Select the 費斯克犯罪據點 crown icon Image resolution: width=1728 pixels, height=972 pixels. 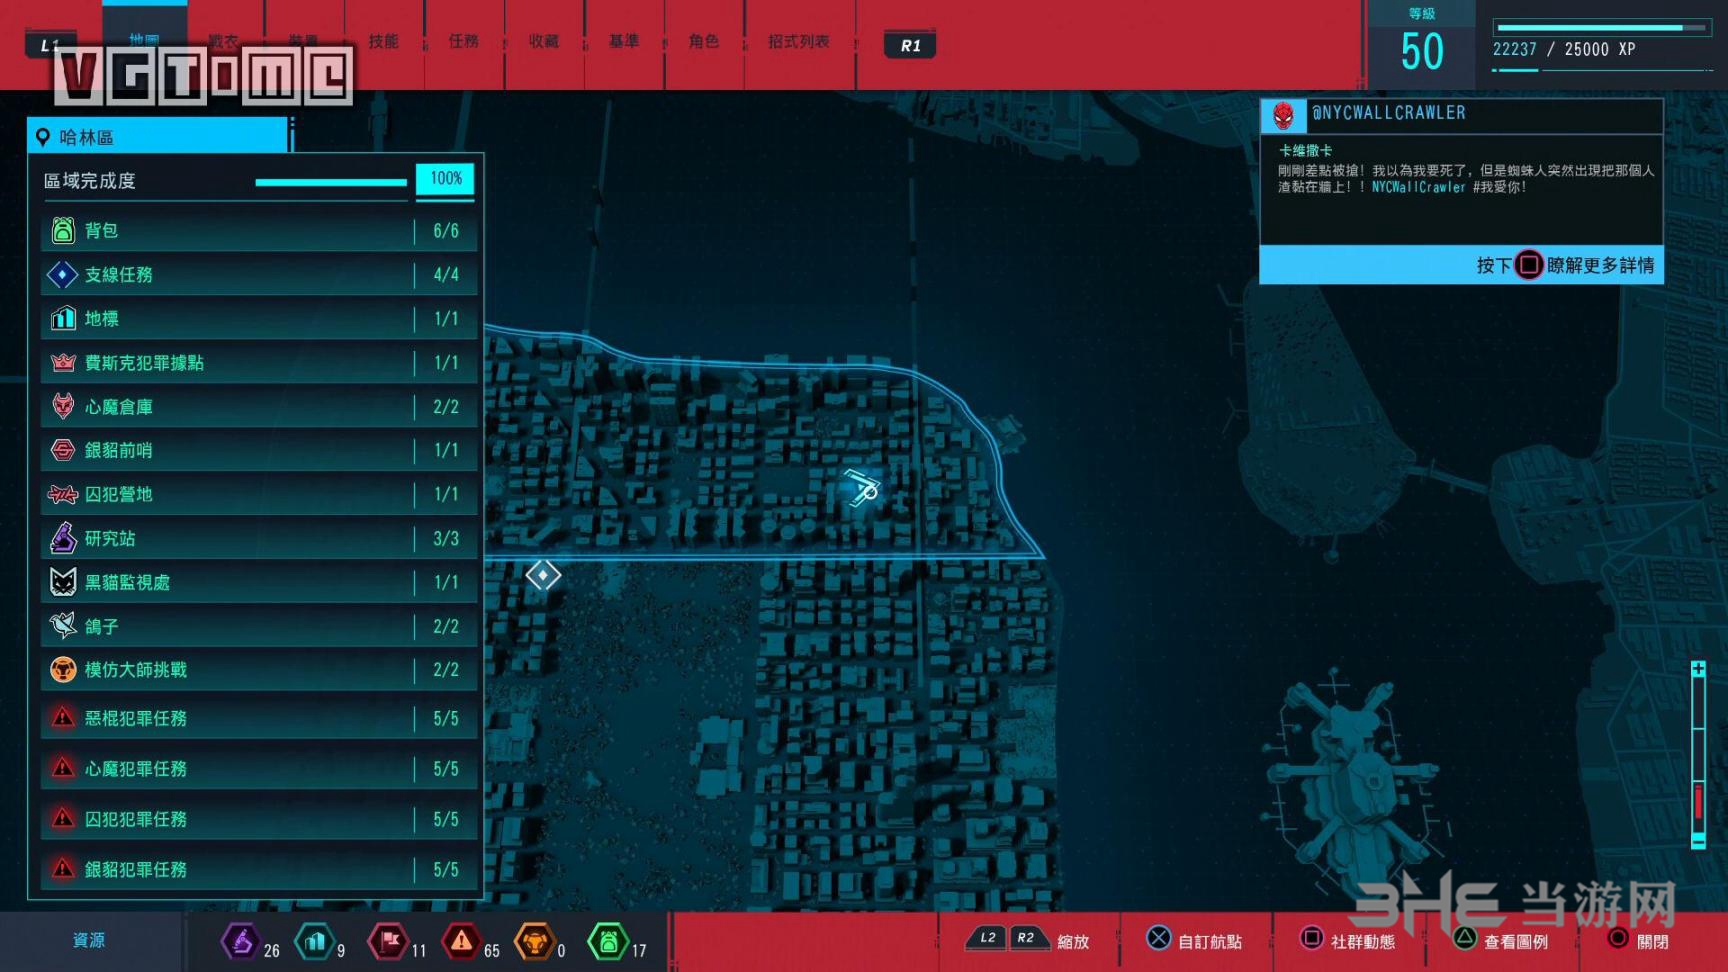pos(63,362)
